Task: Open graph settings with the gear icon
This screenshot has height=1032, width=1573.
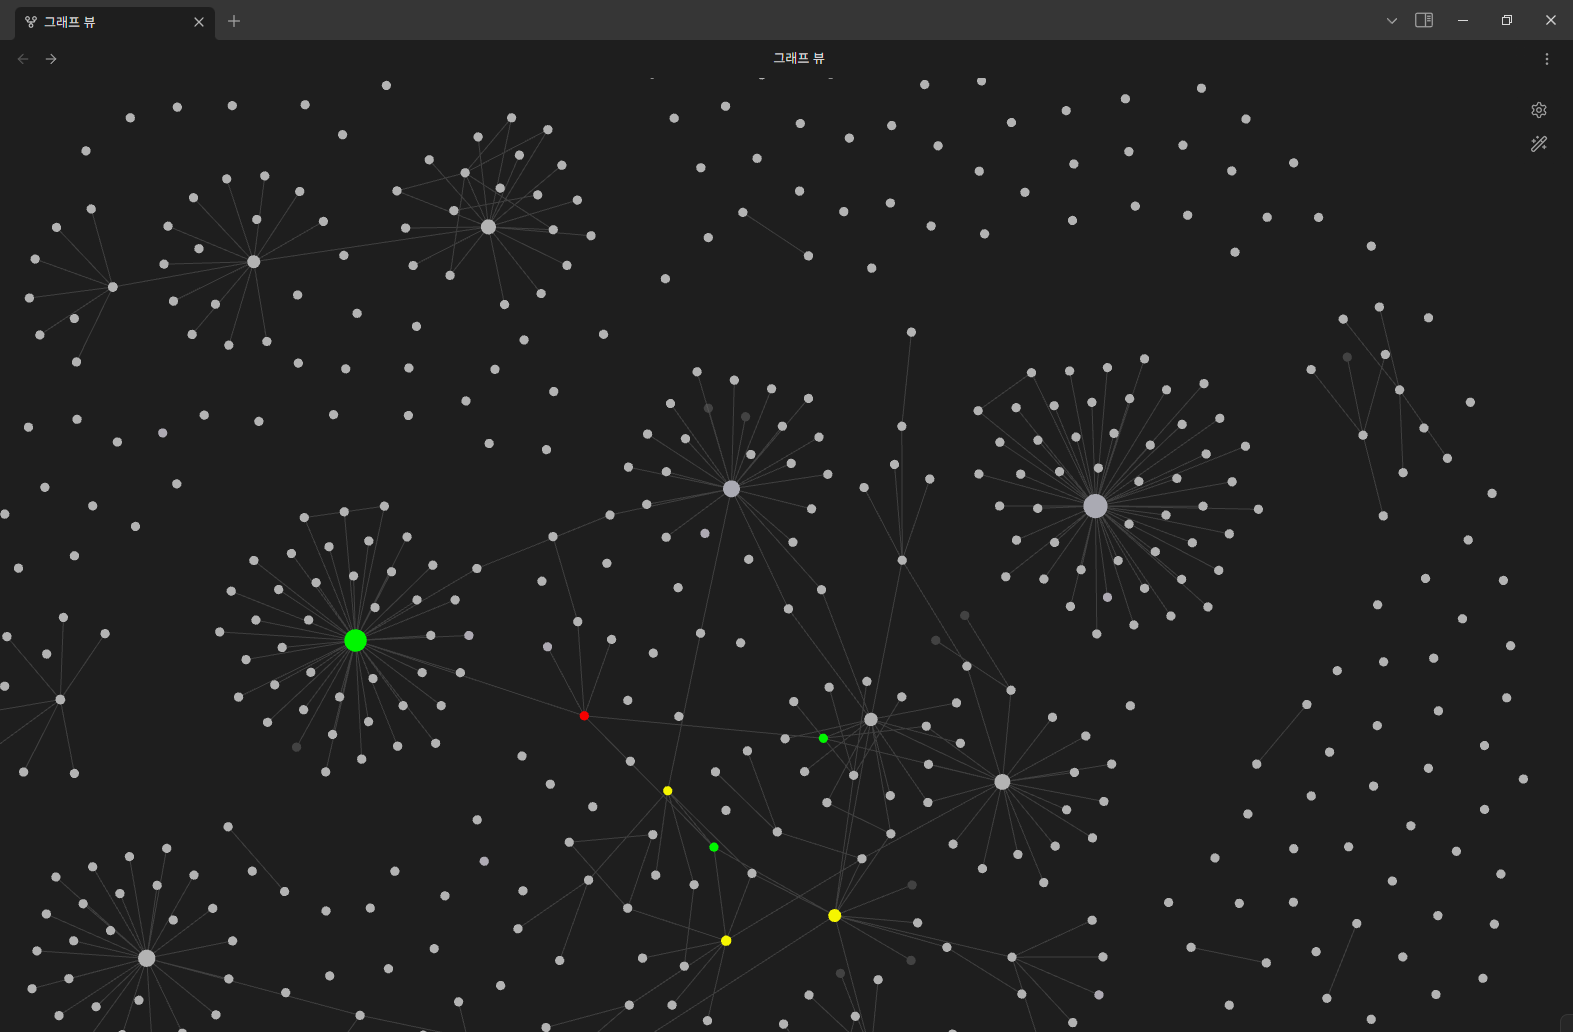Action: tap(1539, 110)
